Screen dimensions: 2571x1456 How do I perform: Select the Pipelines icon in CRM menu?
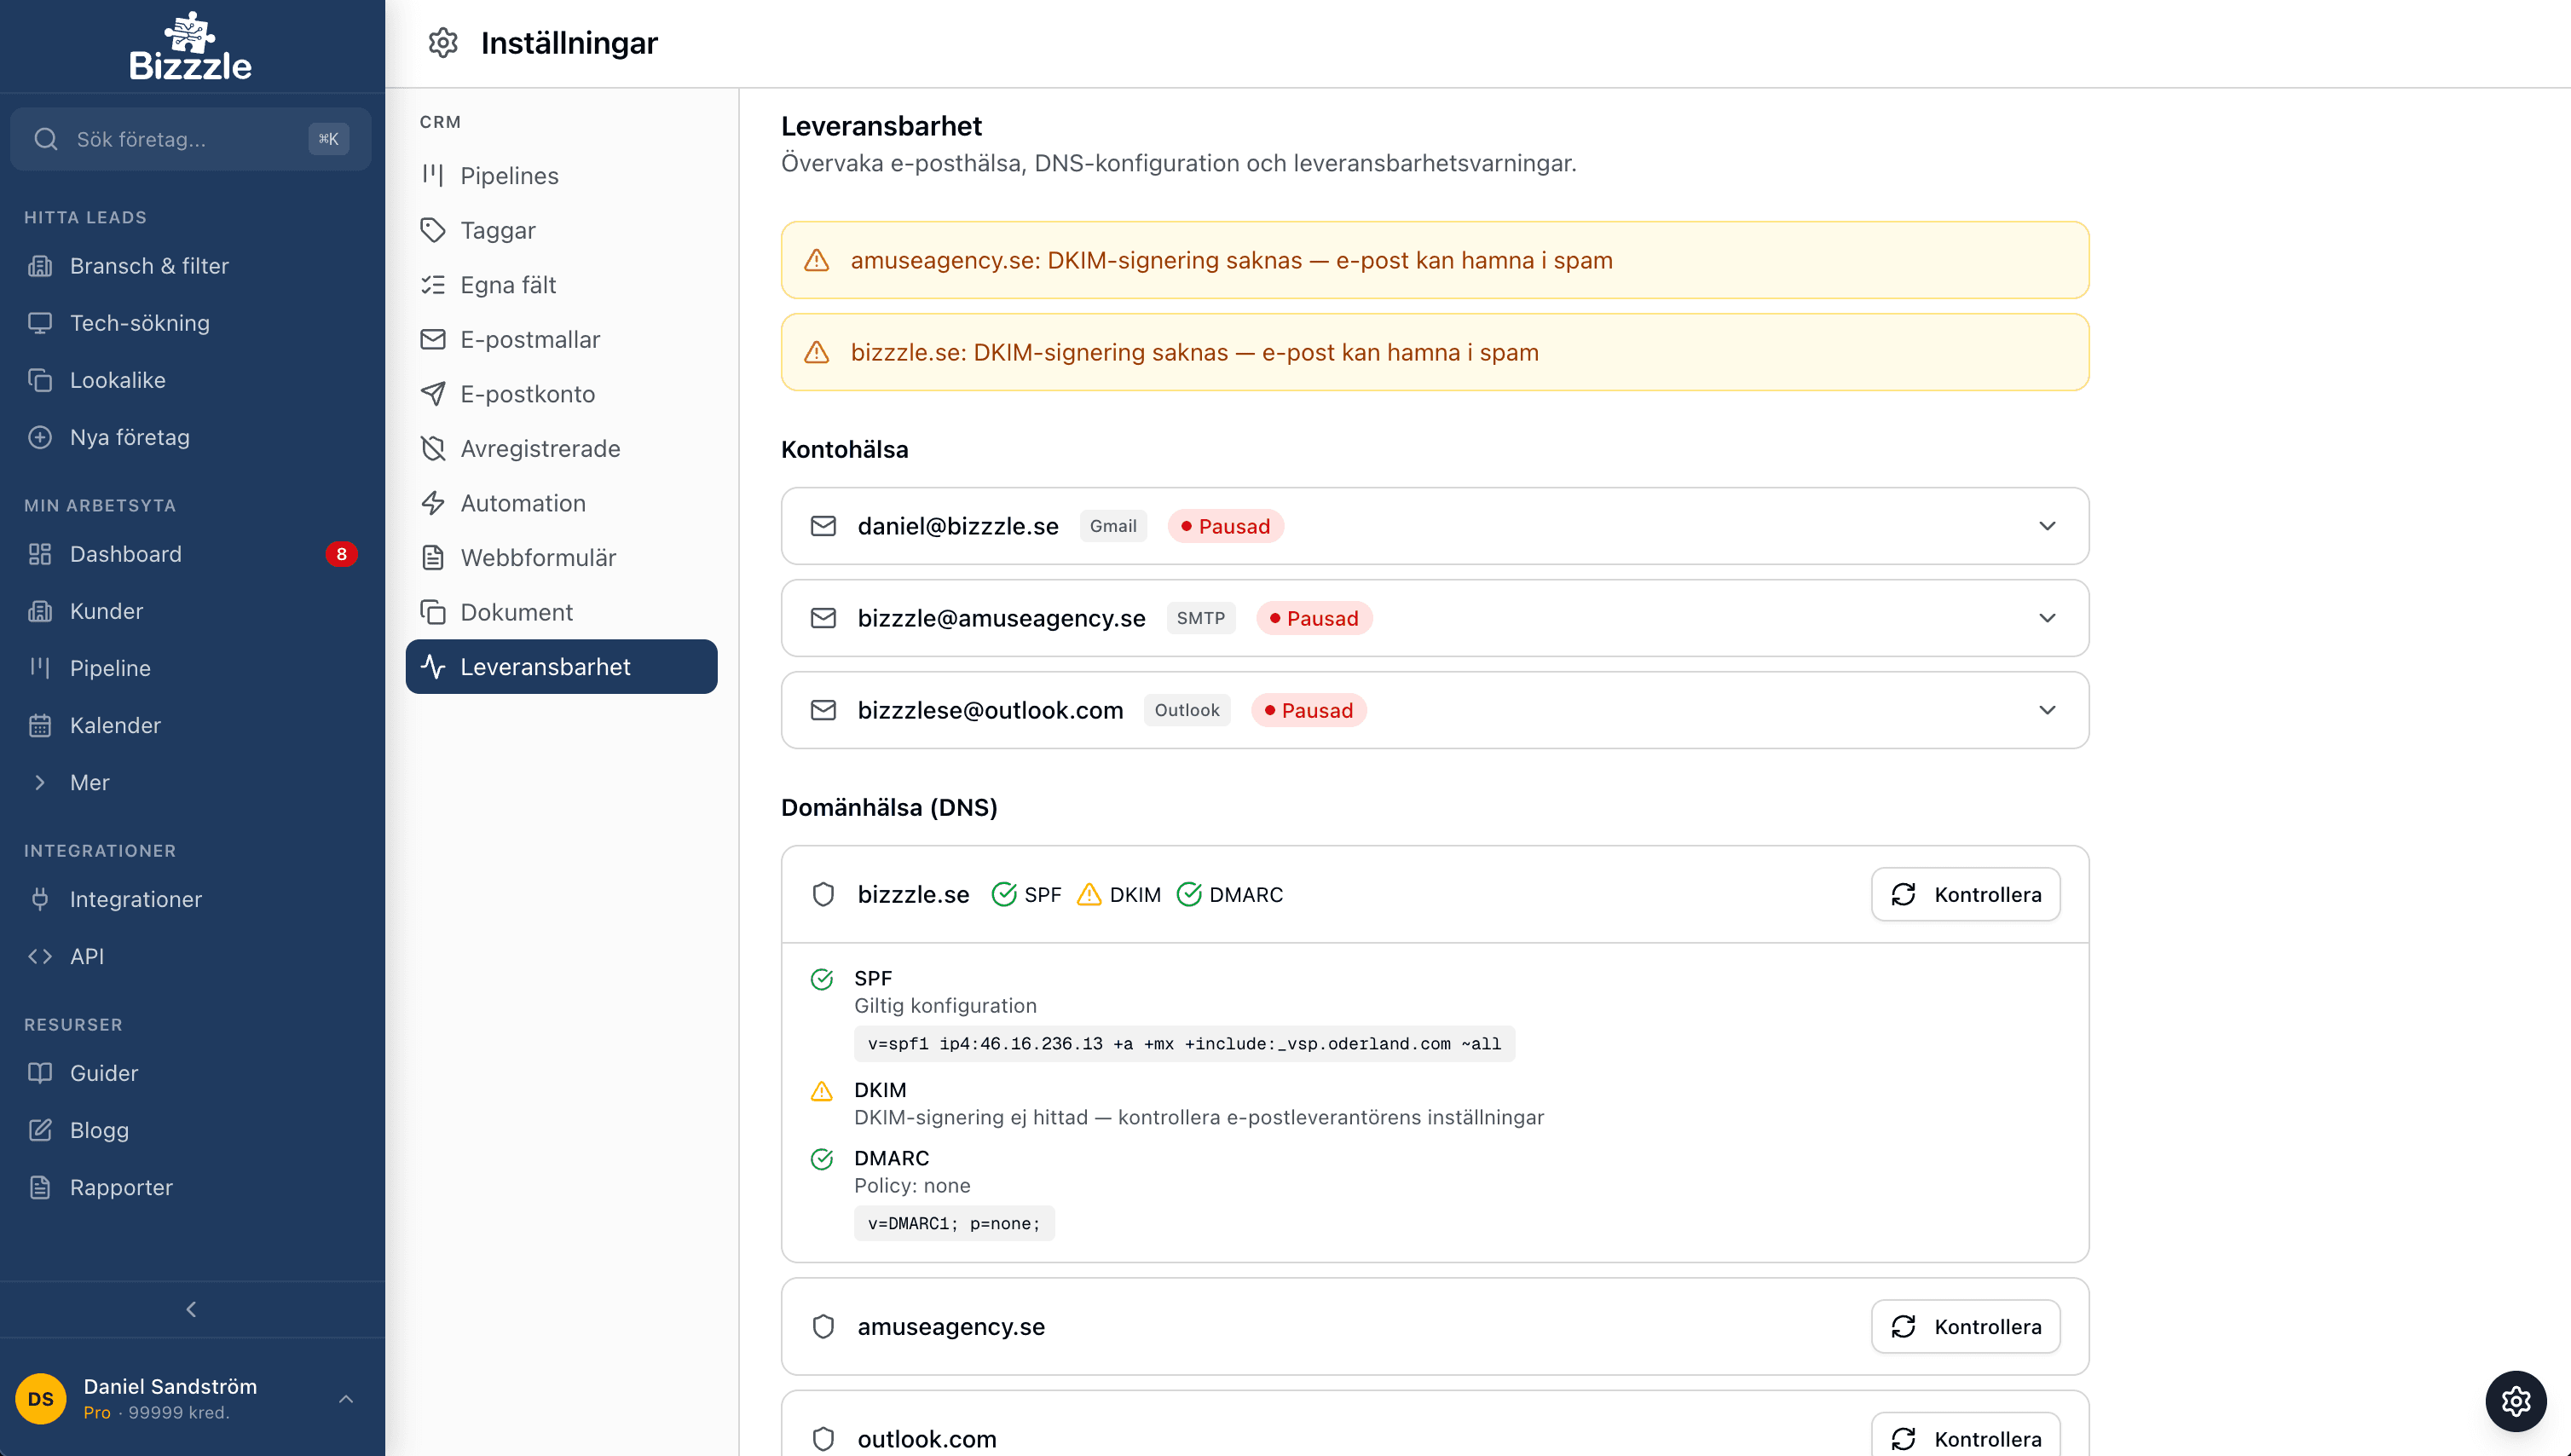pos(434,175)
